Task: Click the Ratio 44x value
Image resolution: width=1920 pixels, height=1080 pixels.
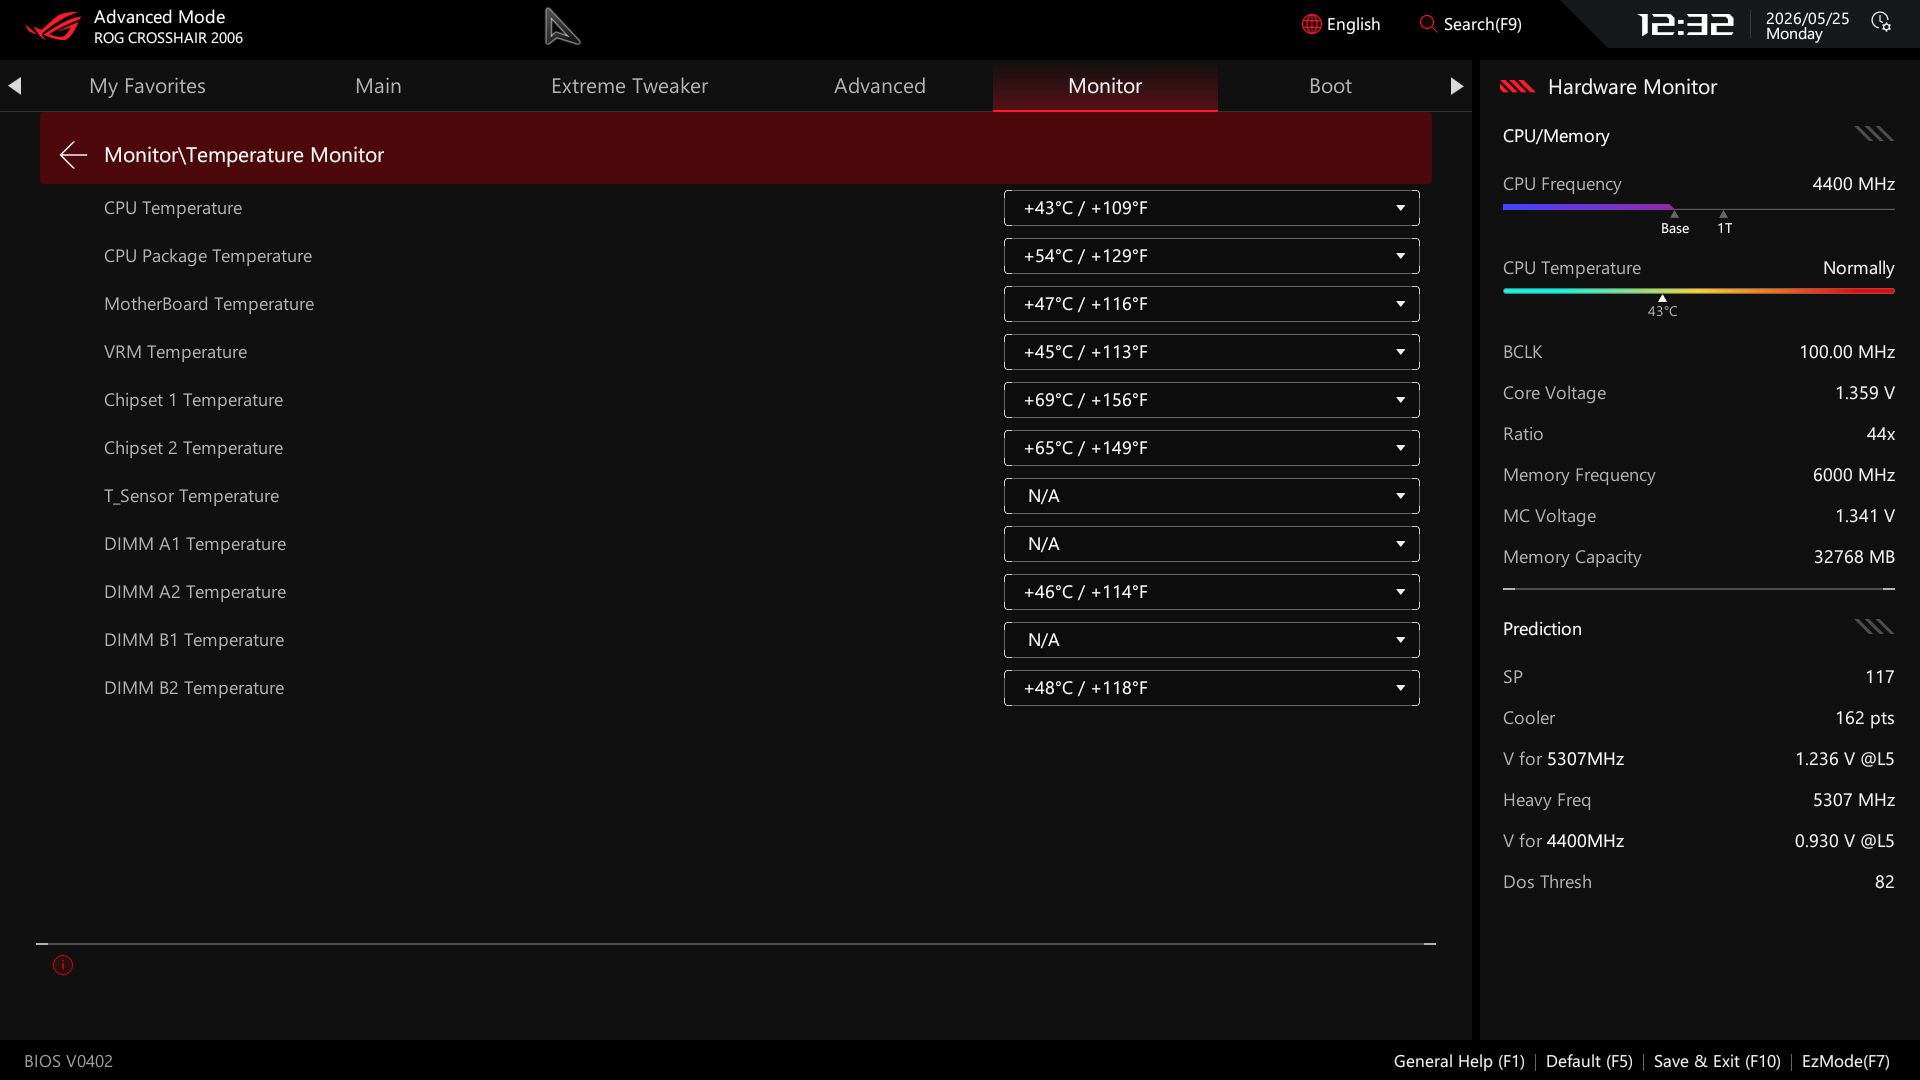Action: click(1880, 434)
